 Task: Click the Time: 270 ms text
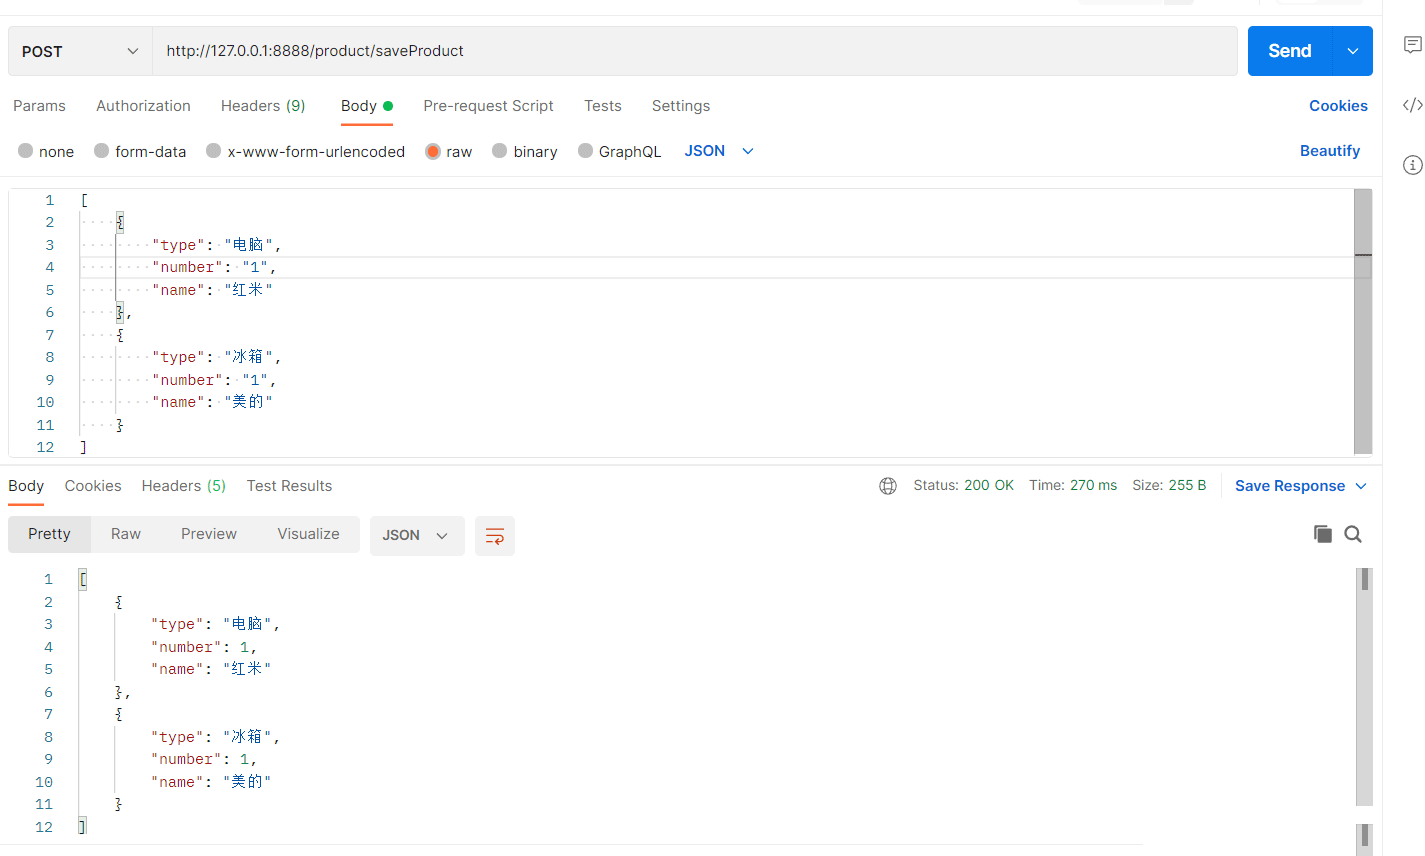tap(1073, 485)
